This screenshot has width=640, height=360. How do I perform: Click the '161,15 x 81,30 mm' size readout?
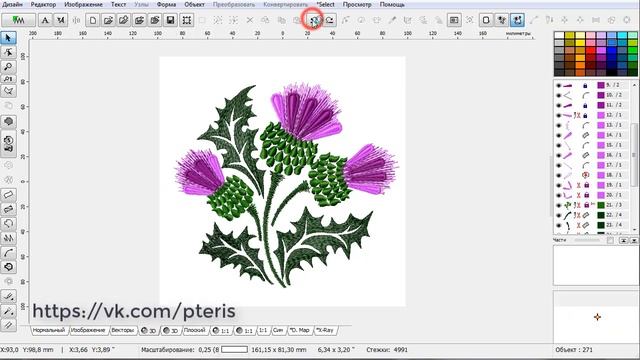(279, 350)
